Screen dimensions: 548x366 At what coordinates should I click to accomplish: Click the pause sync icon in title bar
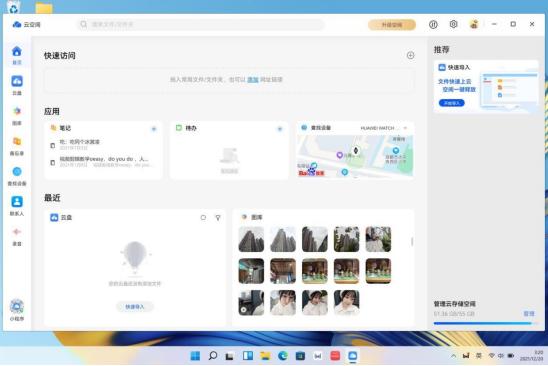click(433, 24)
